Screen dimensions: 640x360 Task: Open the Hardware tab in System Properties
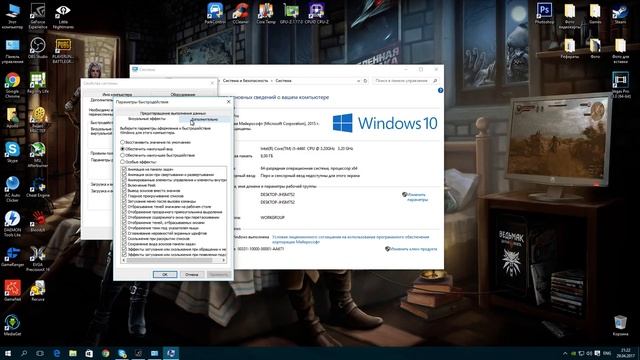point(182,94)
